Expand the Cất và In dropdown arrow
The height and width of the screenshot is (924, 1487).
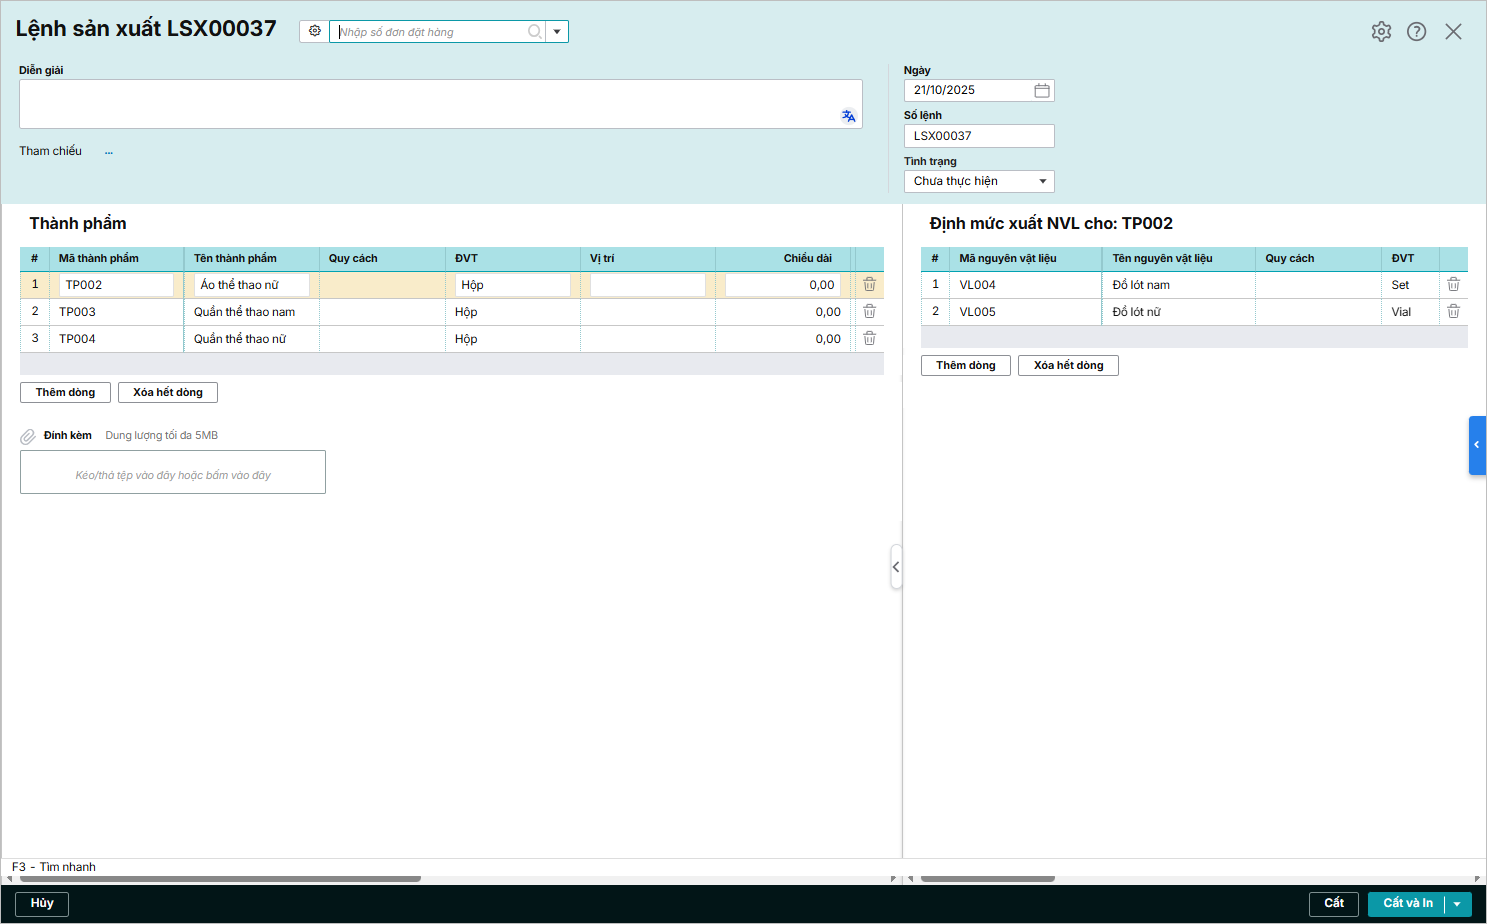[x=1457, y=904]
